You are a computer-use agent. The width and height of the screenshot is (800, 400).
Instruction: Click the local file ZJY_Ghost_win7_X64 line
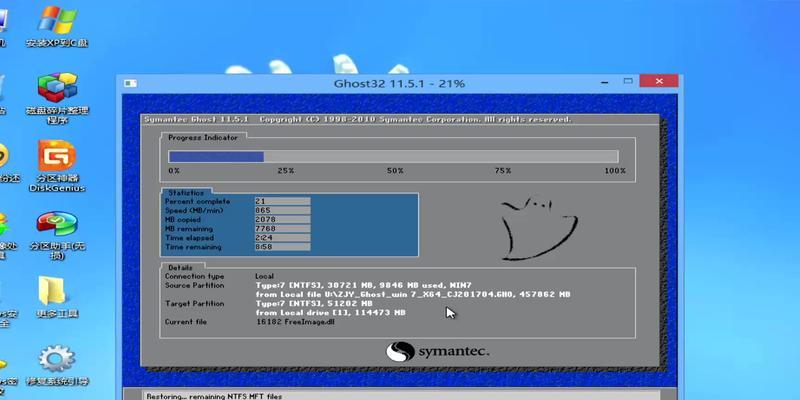click(x=413, y=295)
